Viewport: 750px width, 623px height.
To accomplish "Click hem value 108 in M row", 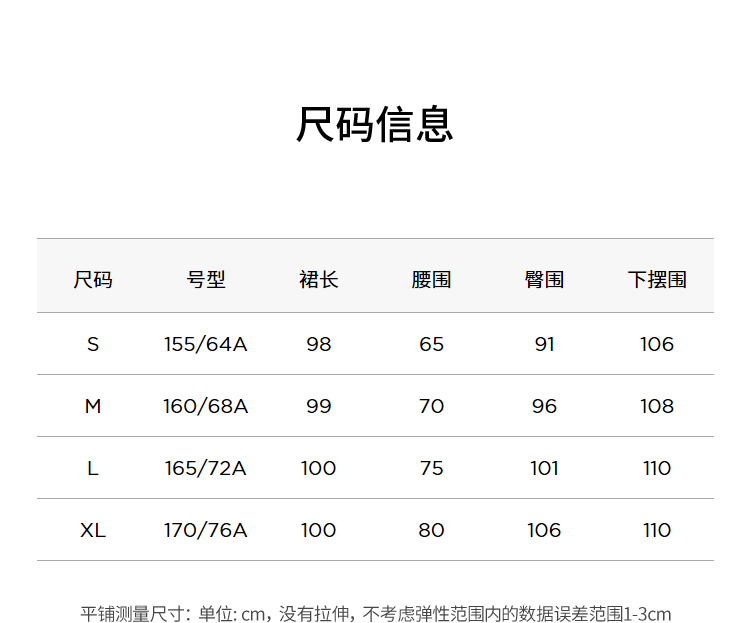I will (x=657, y=406).
